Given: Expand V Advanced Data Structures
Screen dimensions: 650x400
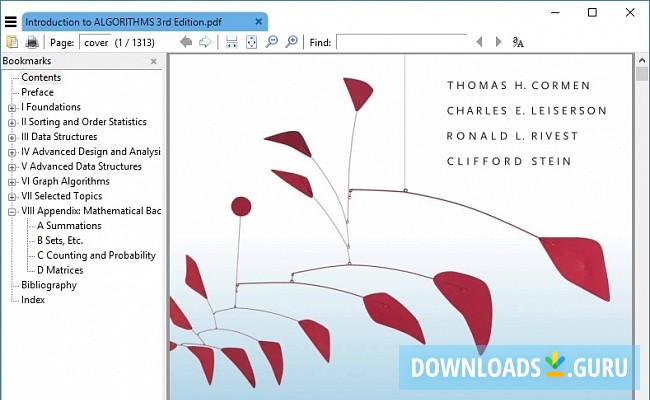Looking at the screenshot, I should 12,167.
